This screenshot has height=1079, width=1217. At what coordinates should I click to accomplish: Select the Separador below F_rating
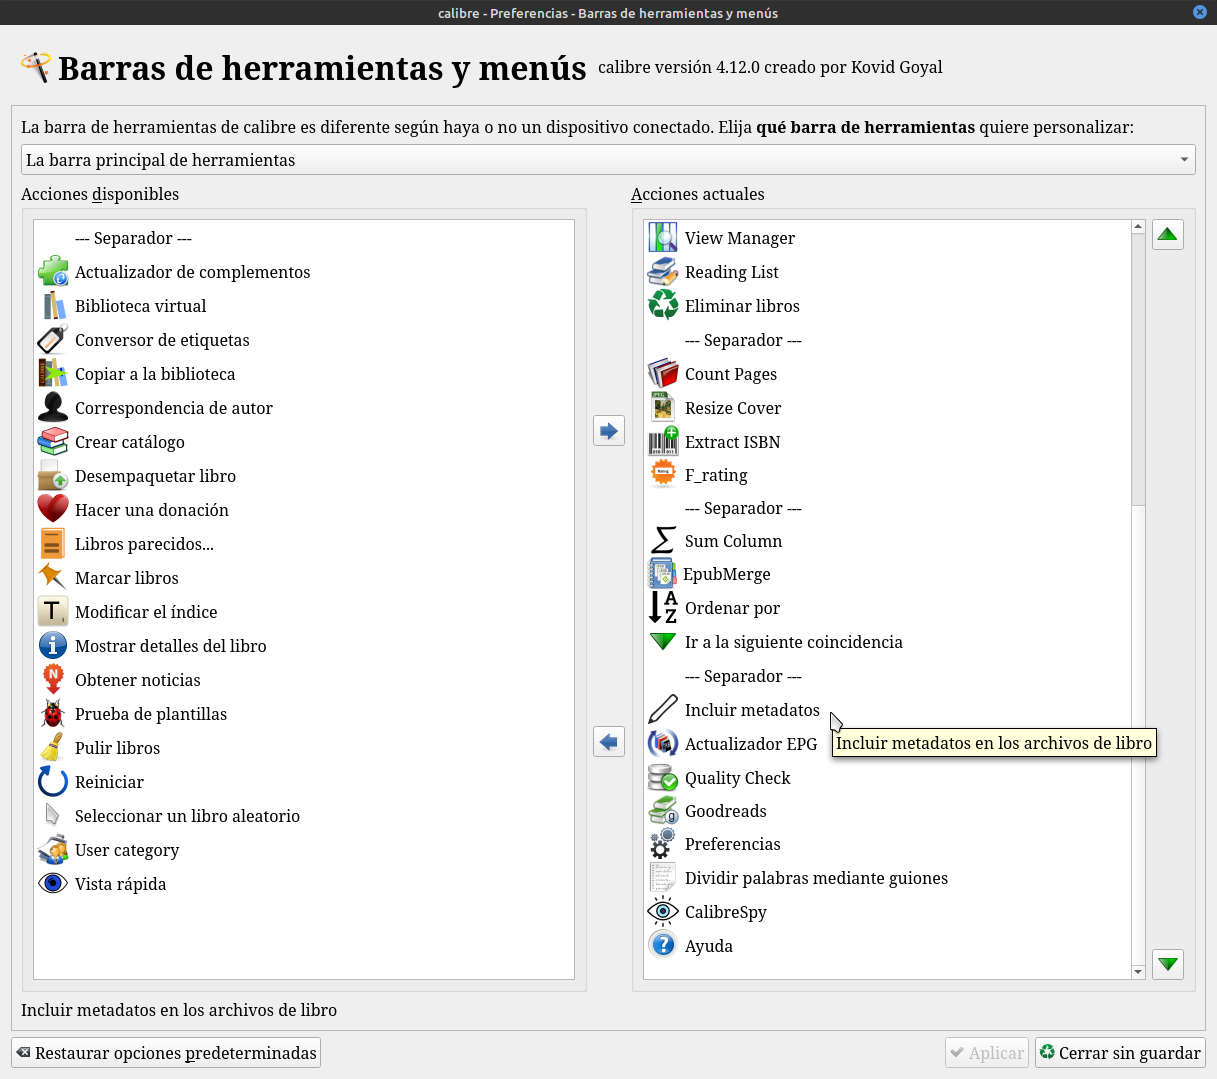888,508
